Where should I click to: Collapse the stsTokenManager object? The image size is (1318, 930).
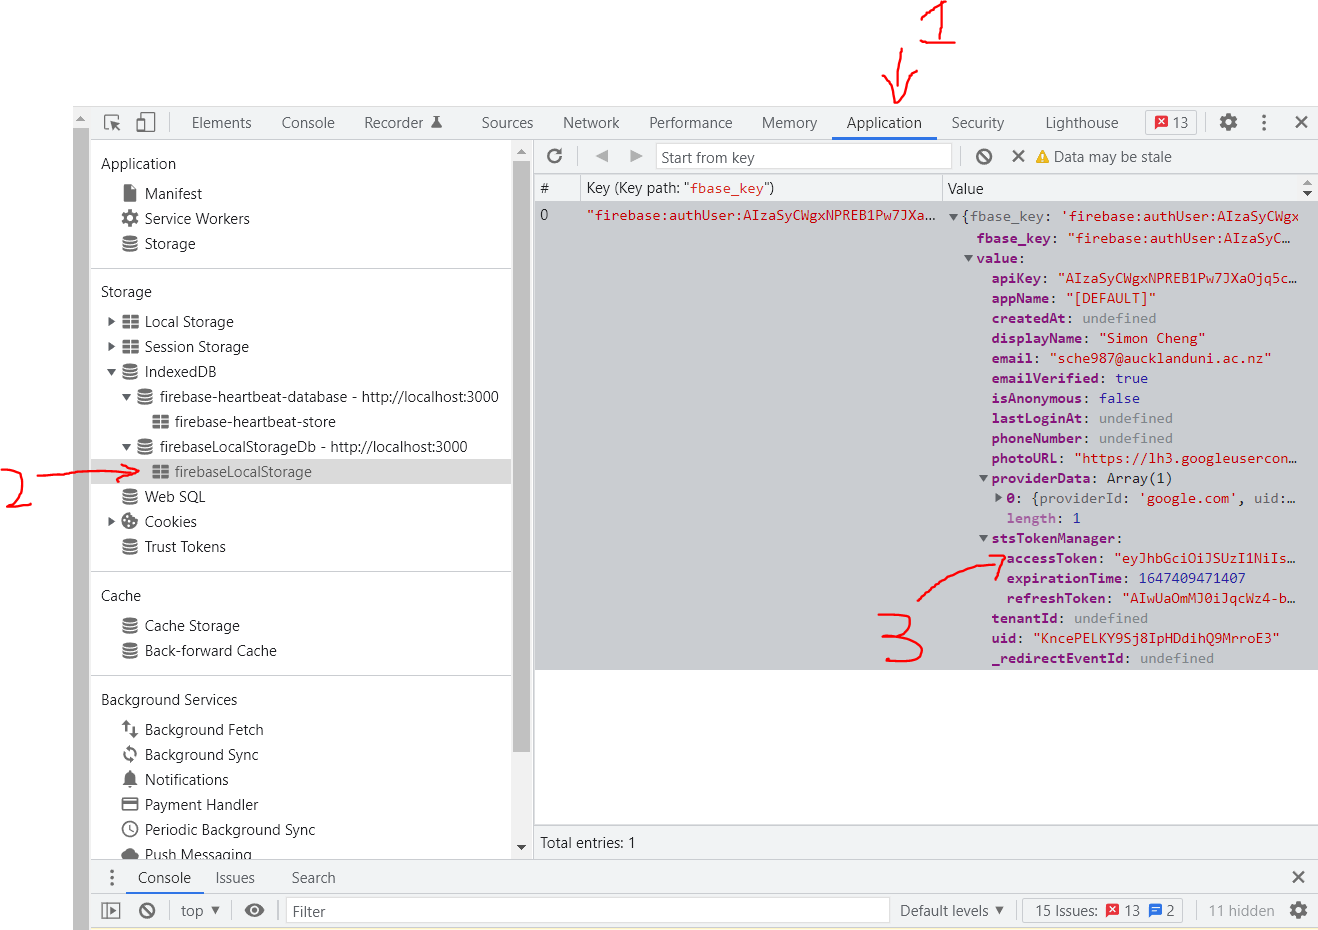pos(983,538)
